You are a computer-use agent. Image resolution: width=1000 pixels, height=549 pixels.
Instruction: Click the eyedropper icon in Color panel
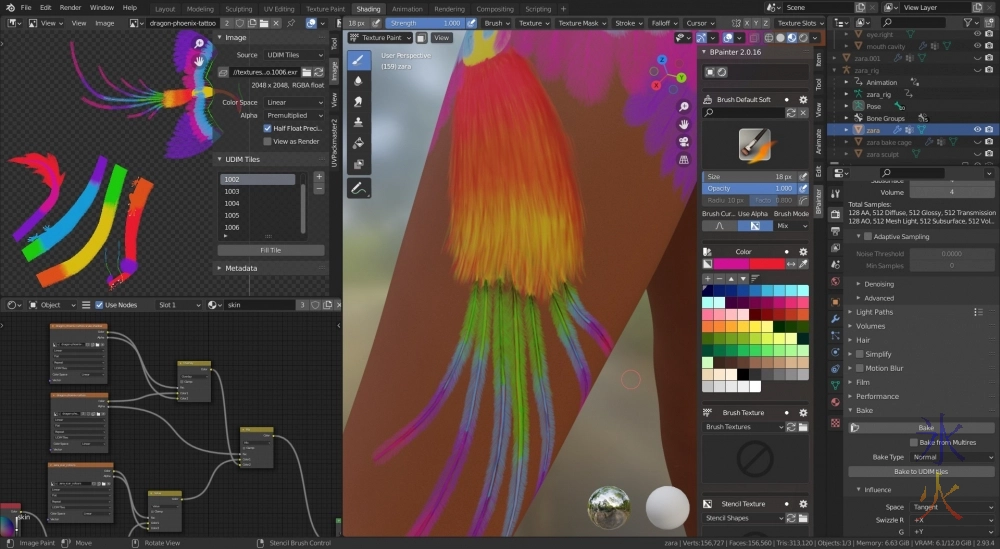point(802,264)
